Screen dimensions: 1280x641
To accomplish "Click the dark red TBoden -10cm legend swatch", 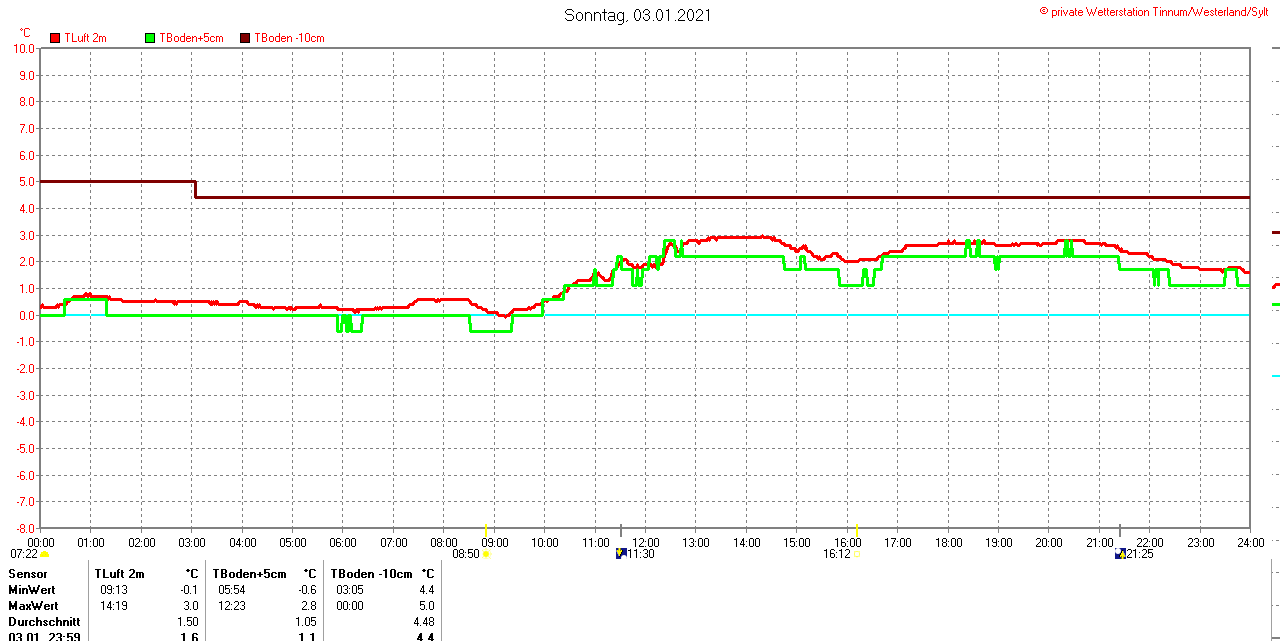I will click(x=246, y=38).
